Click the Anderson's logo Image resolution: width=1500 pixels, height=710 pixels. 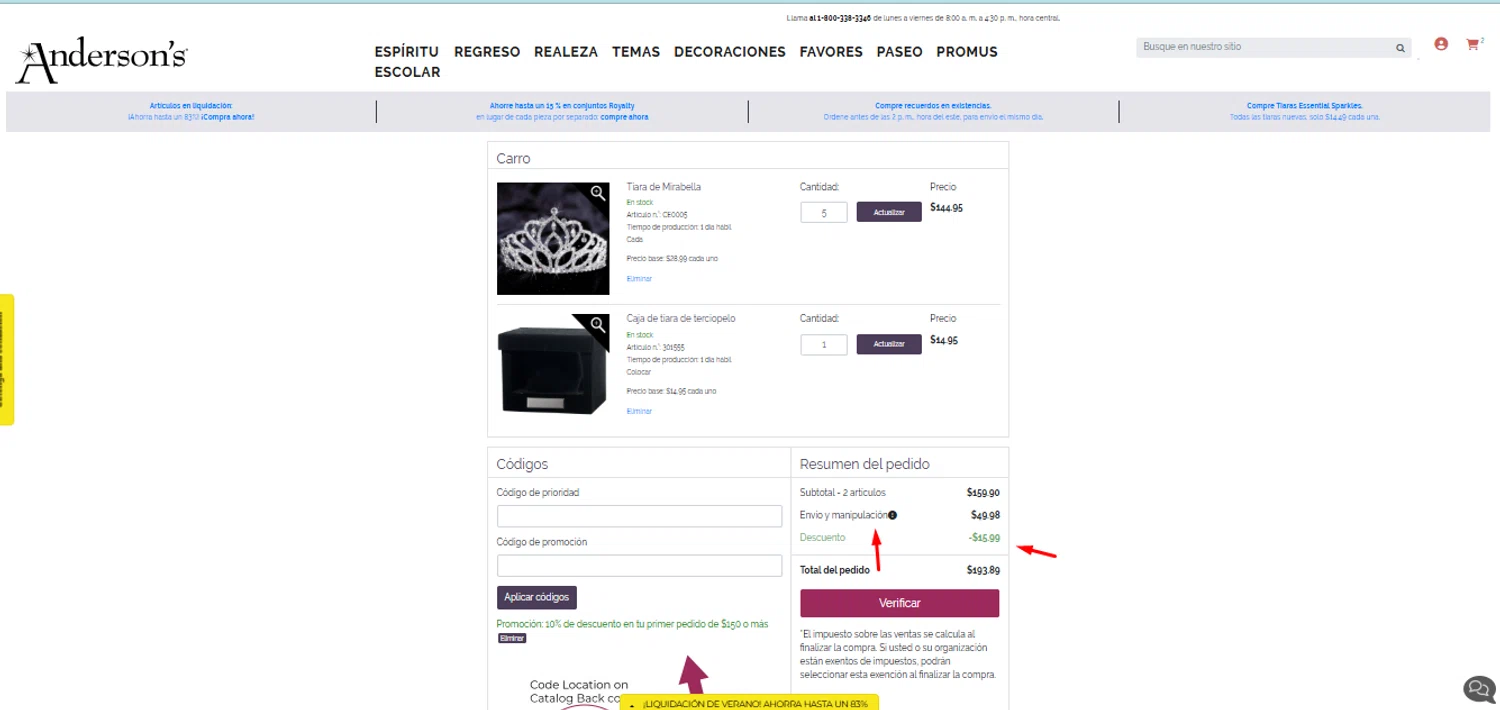tap(101, 61)
